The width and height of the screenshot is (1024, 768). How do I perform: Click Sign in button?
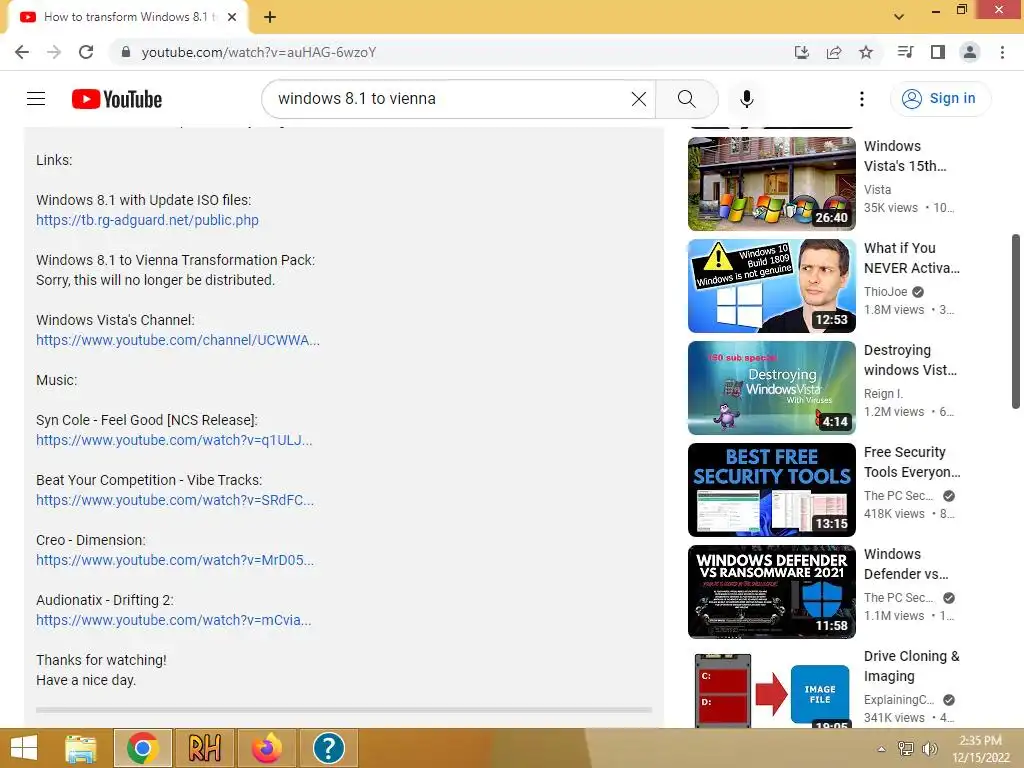pyautogui.click(x=940, y=99)
